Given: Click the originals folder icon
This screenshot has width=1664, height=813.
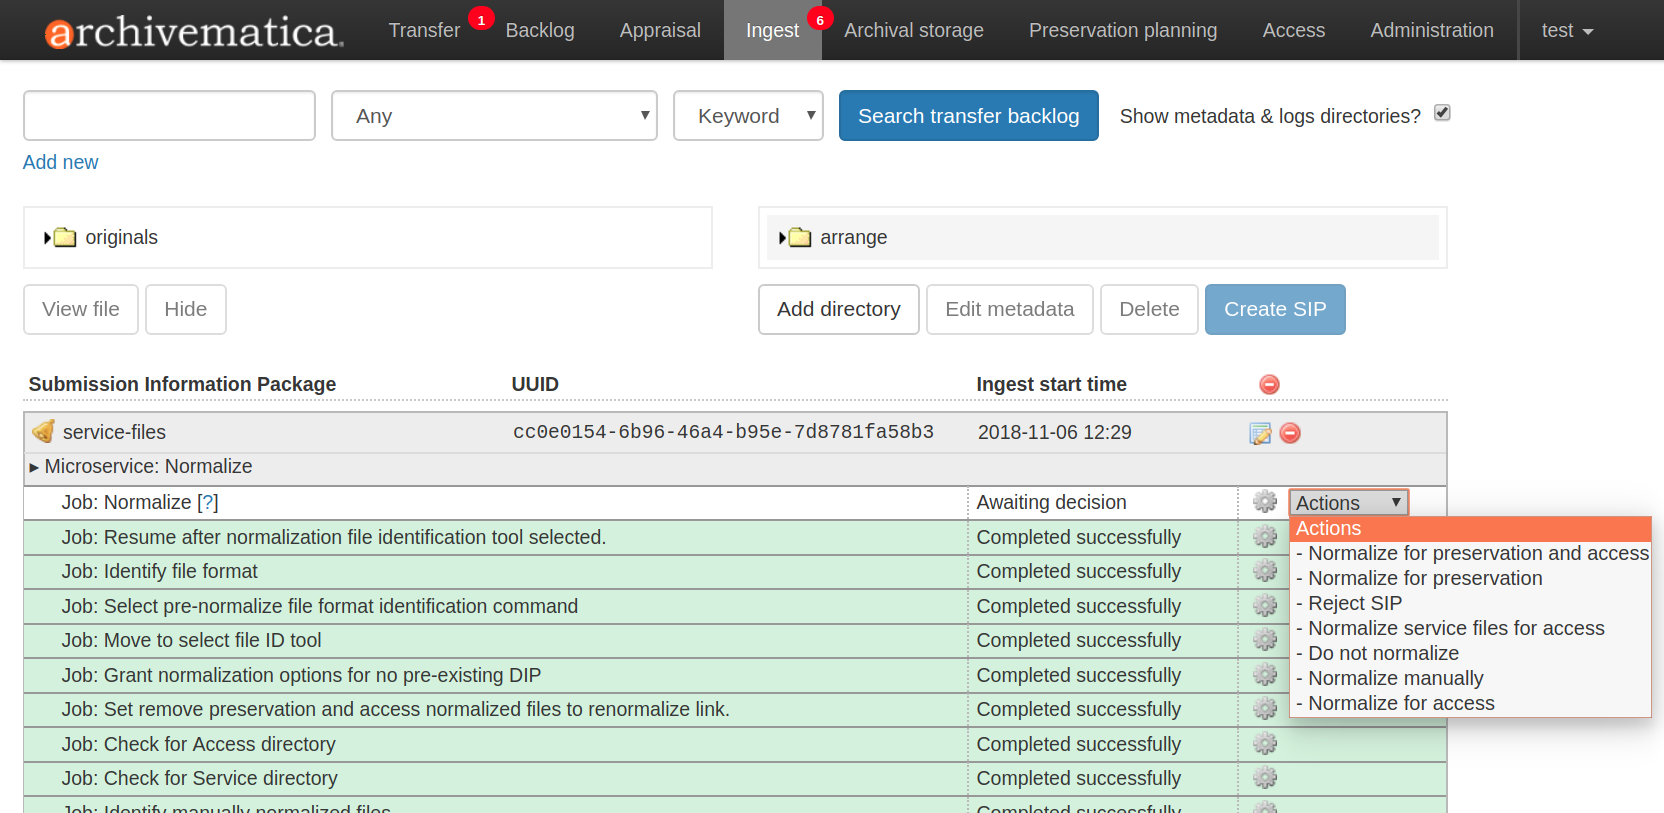Looking at the screenshot, I should [66, 237].
